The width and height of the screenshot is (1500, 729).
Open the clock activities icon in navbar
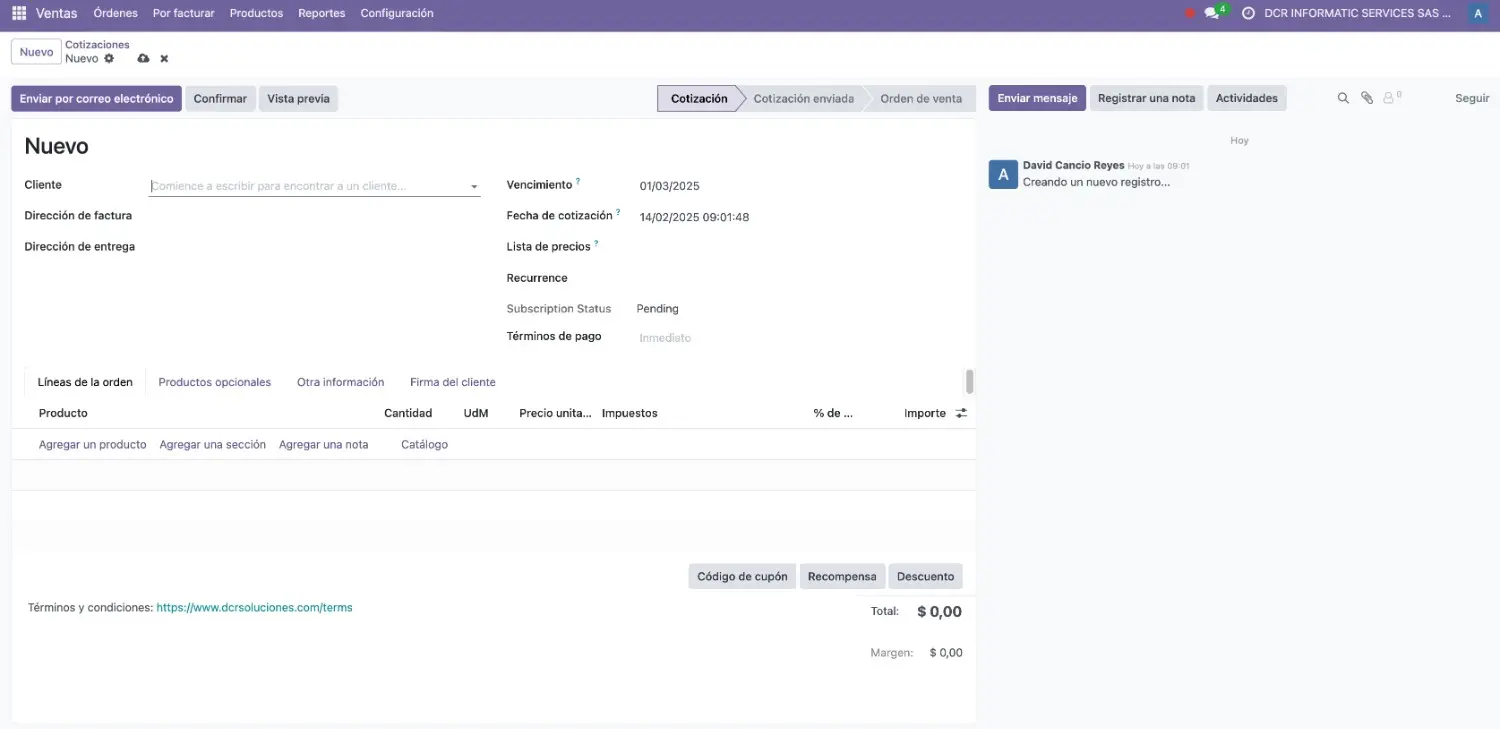point(1248,14)
